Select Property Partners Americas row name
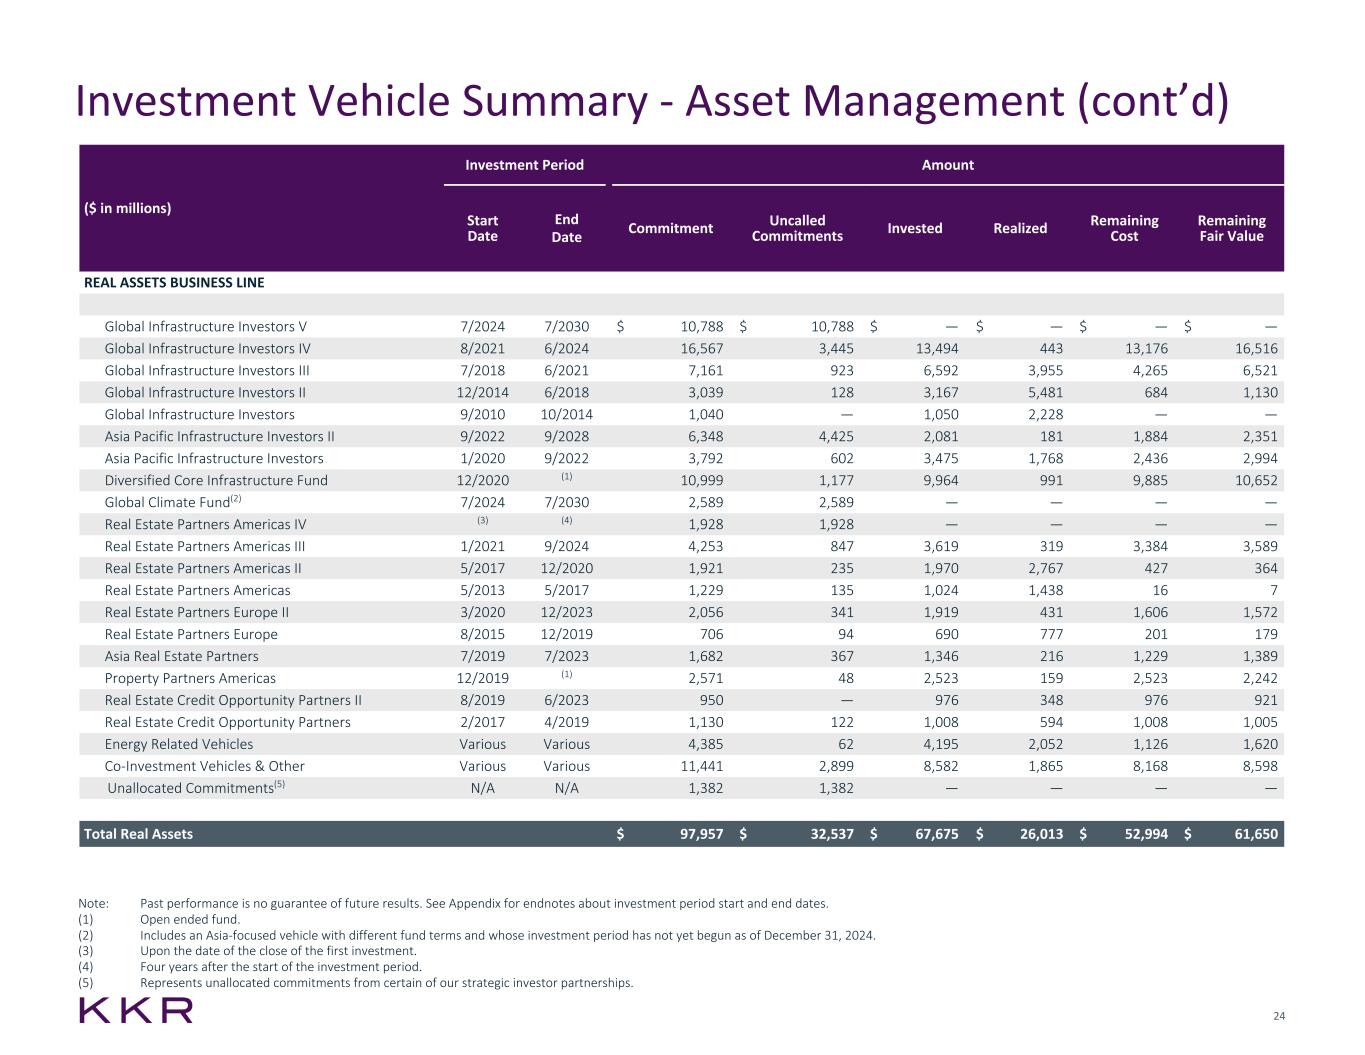The image size is (1365, 1055). pyautogui.click(x=190, y=678)
